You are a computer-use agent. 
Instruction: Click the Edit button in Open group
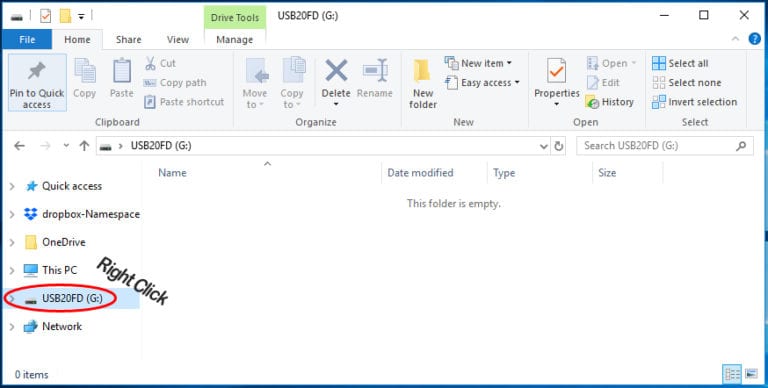[x=603, y=83]
